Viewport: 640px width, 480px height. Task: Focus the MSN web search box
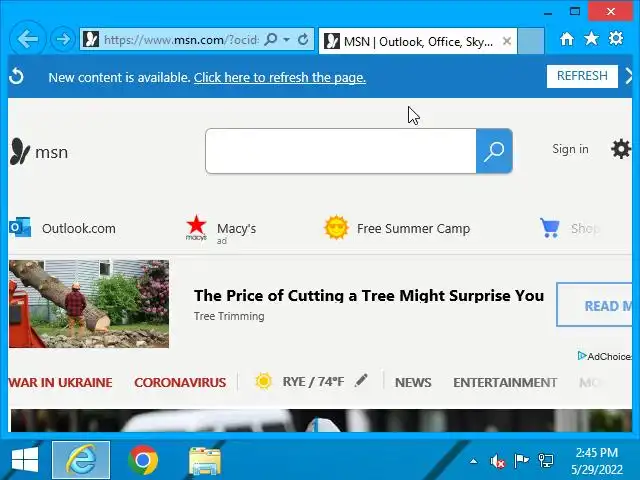pos(341,151)
